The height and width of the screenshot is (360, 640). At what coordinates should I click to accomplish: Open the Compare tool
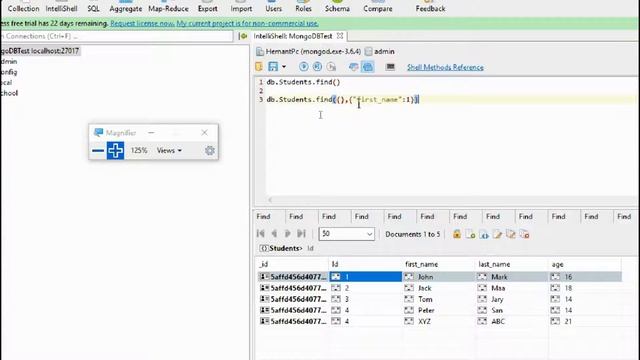click(378, 8)
